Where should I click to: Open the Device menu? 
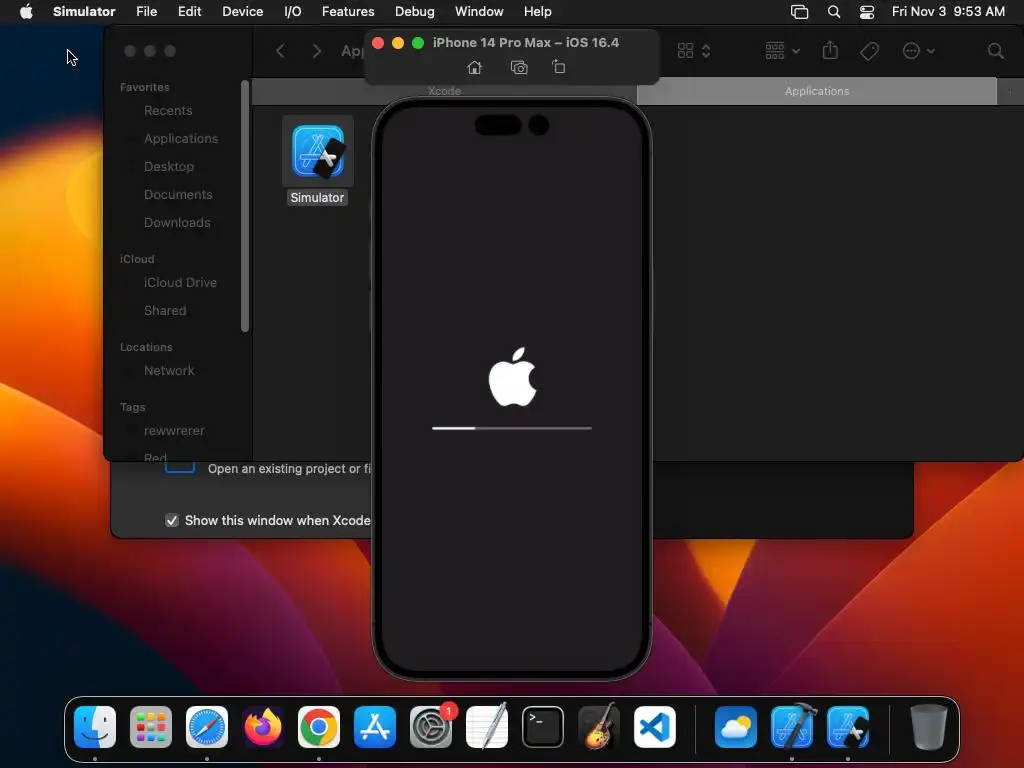242,12
